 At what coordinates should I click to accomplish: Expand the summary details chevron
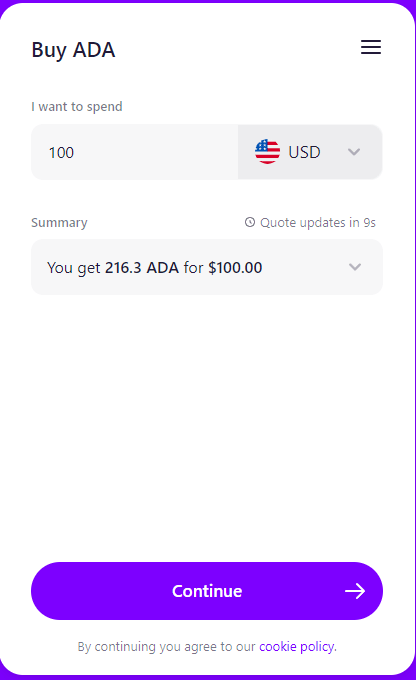[355, 267]
